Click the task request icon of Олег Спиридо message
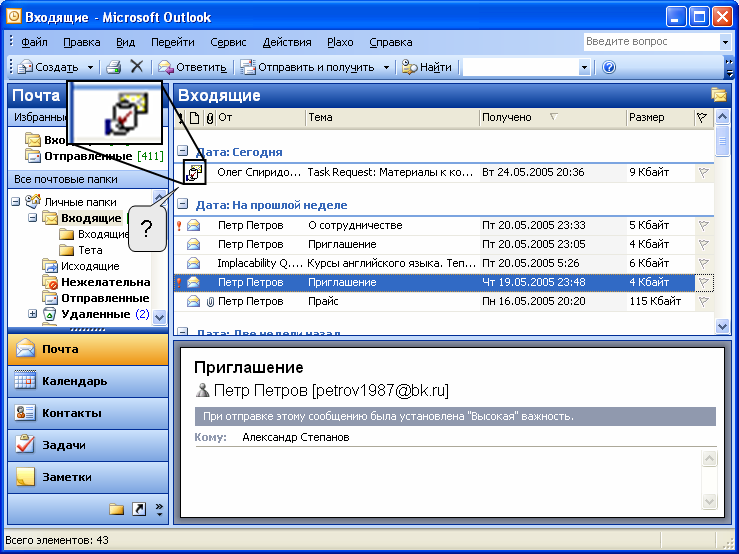 [x=195, y=173]
